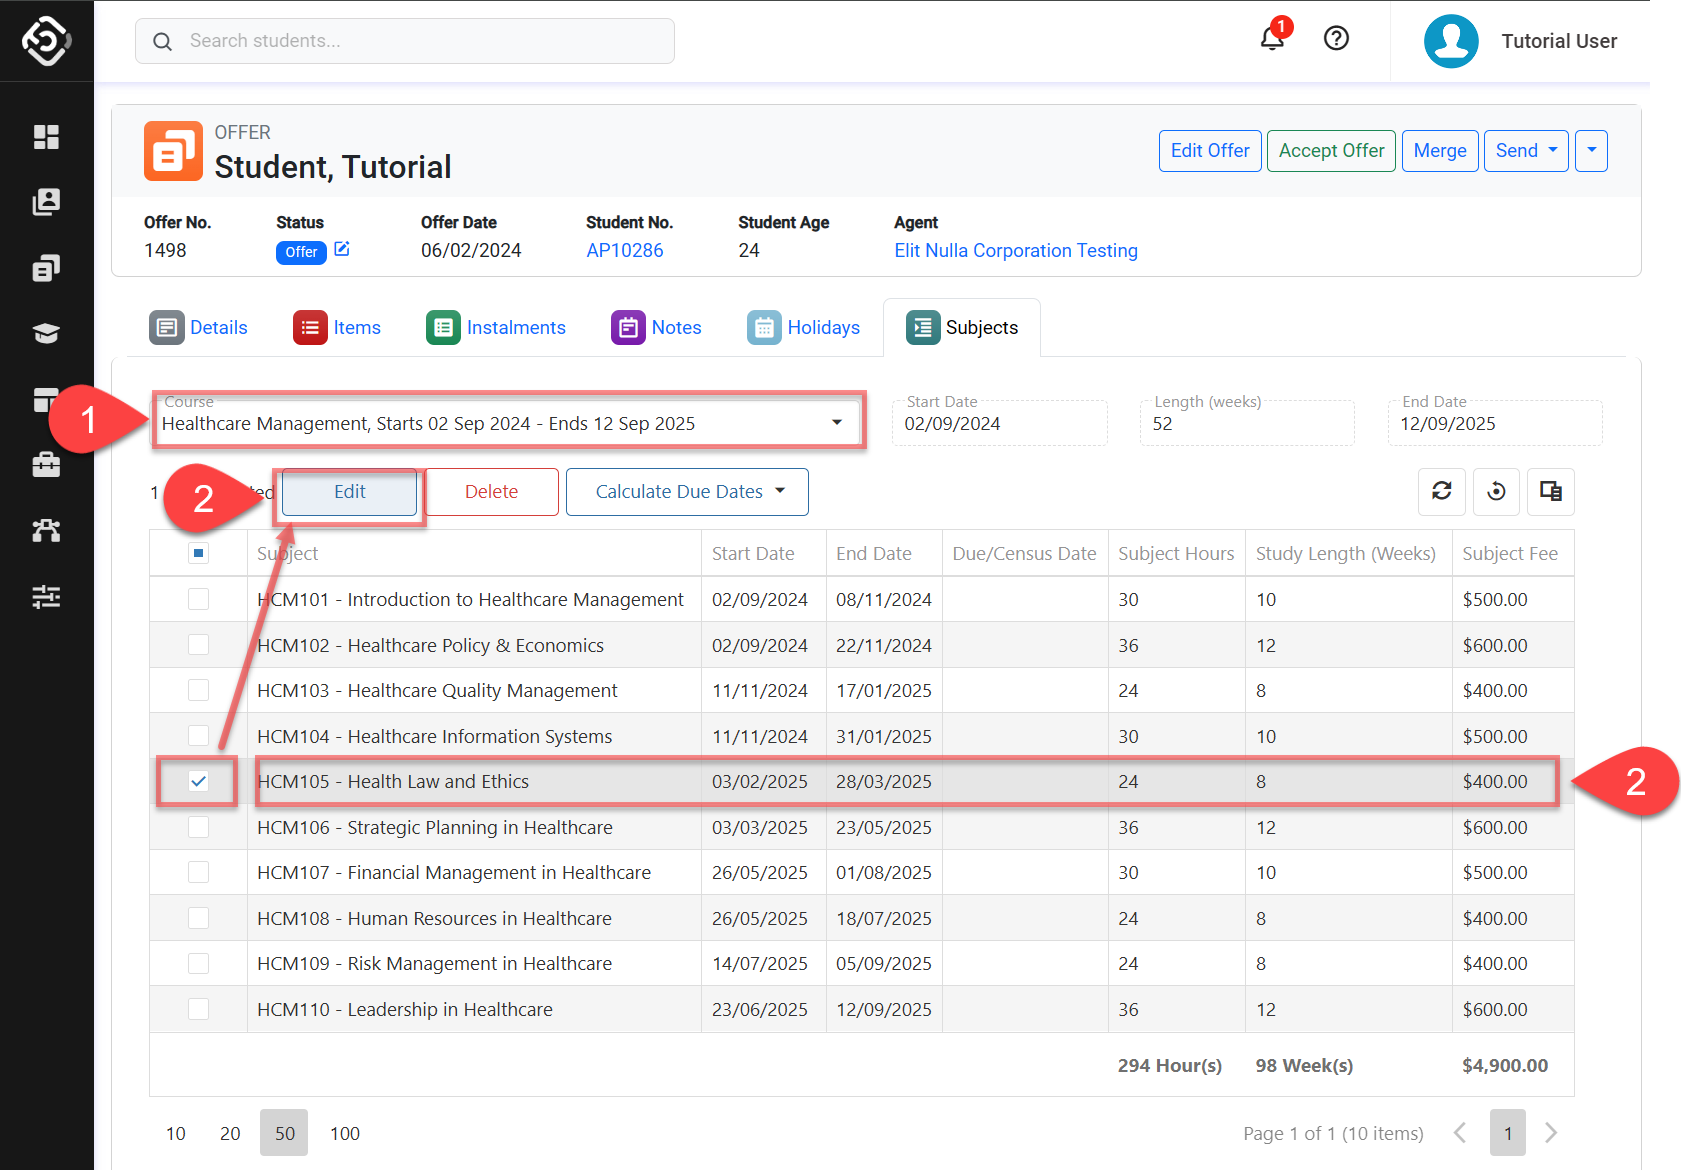The width and height of the screenshot is (1681, 1170).
Task: Switch to the Instalments tab
Action: 496,327
